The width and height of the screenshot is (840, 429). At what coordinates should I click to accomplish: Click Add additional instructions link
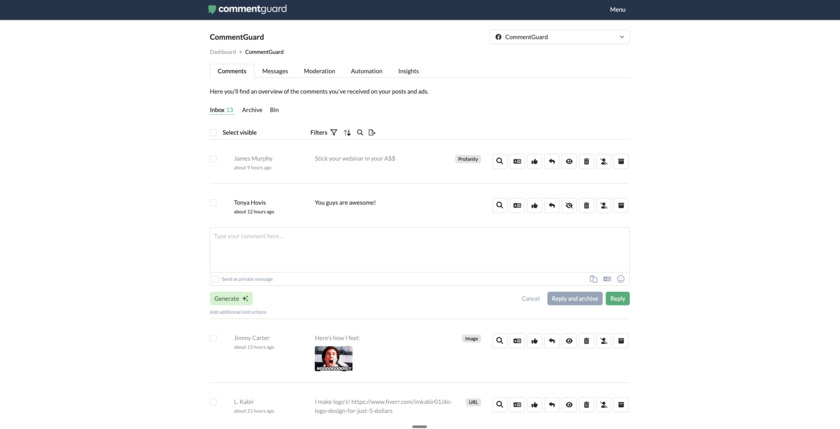238,312
